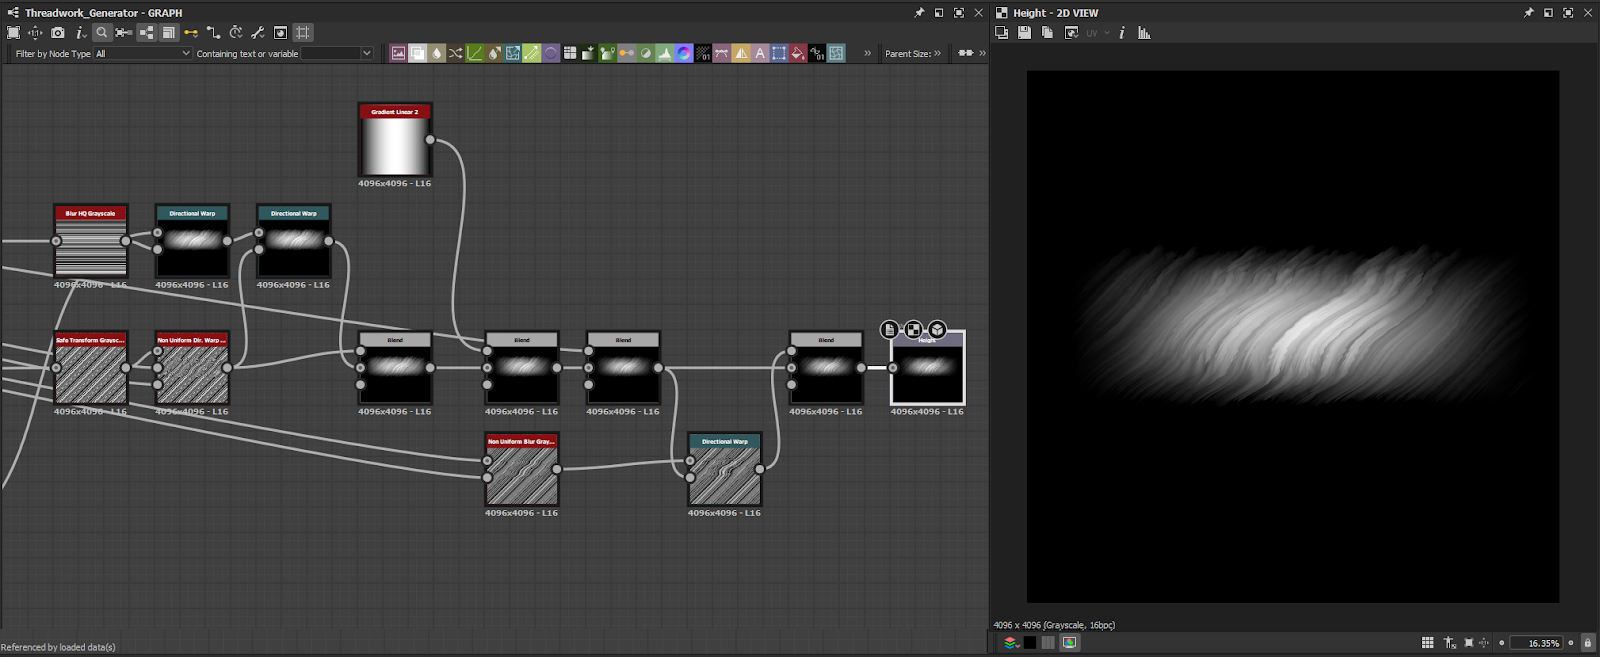Image resolution: width=1600 pixels, height=657 pixels.
Task: Show histogram in the 2D View toolbar
Action: [1144, 33]
